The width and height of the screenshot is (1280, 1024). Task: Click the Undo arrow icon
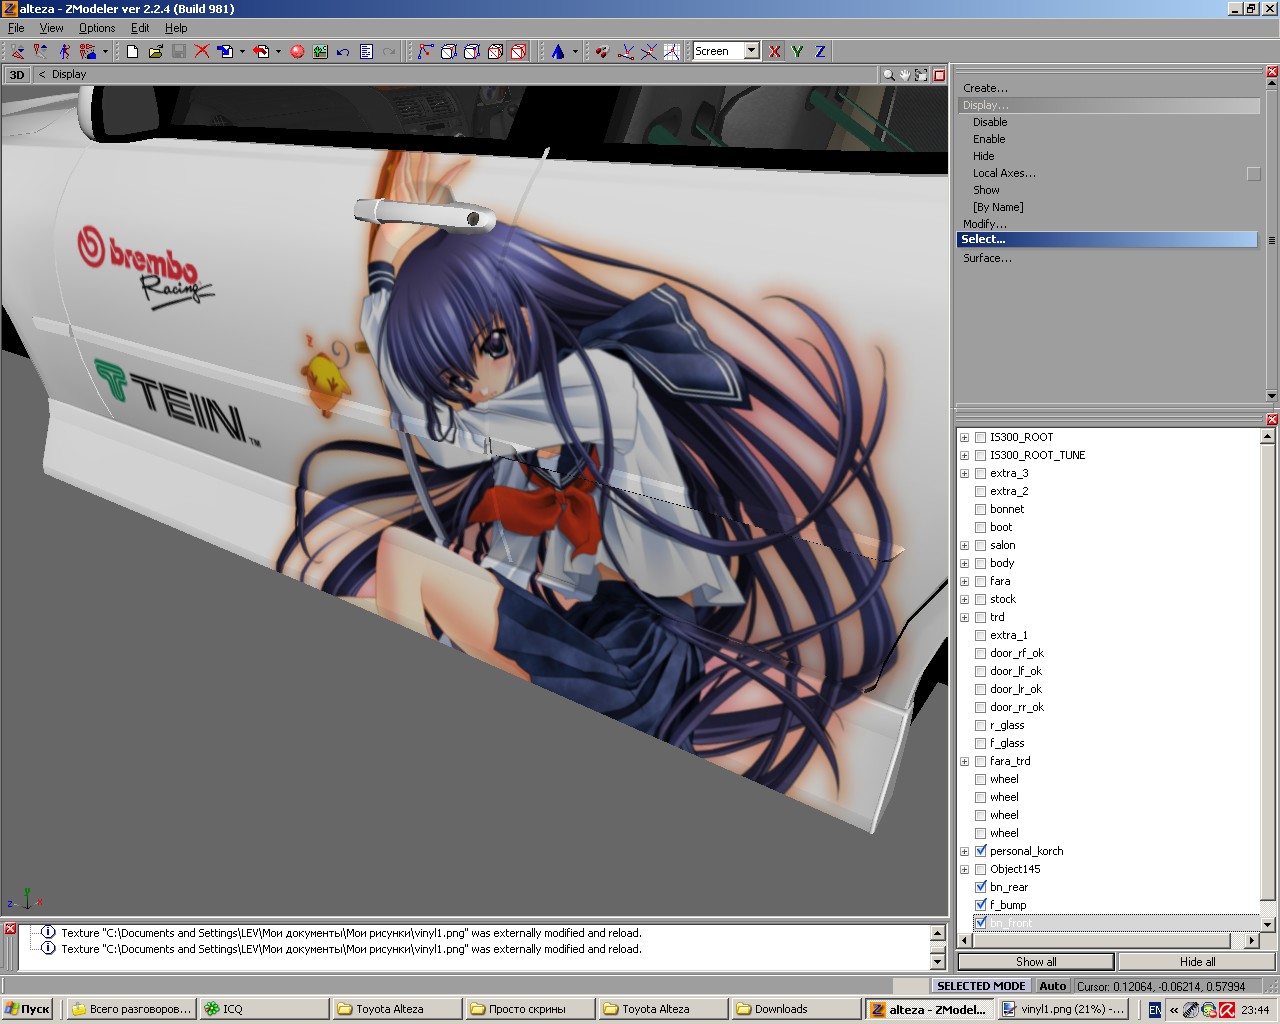343,51
